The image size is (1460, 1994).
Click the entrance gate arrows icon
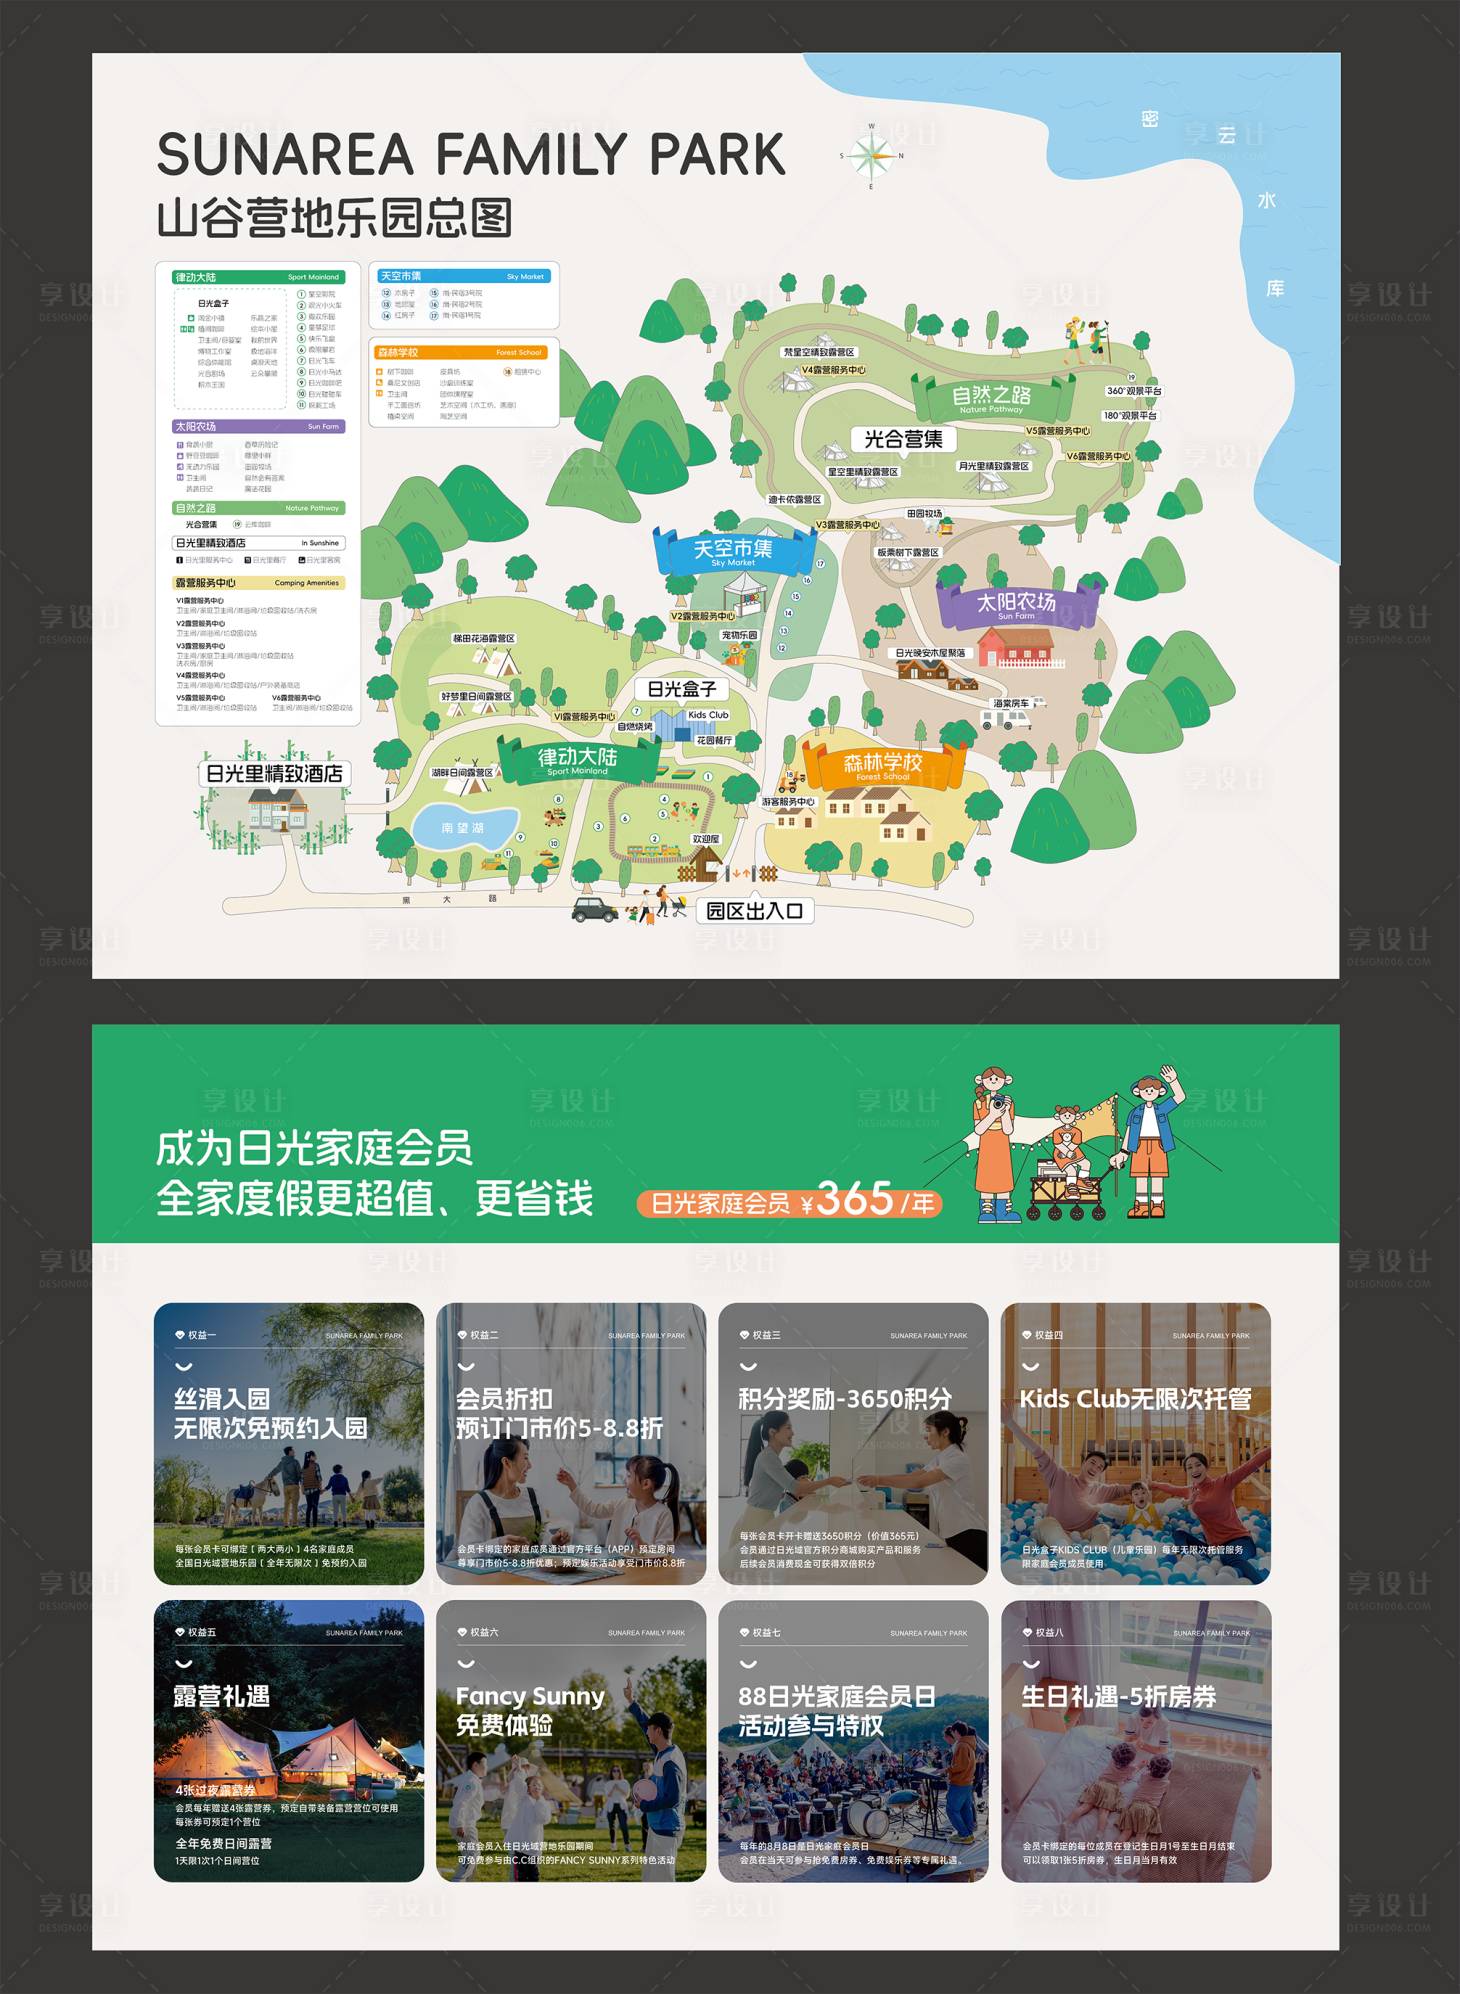(x=742, y=873)
